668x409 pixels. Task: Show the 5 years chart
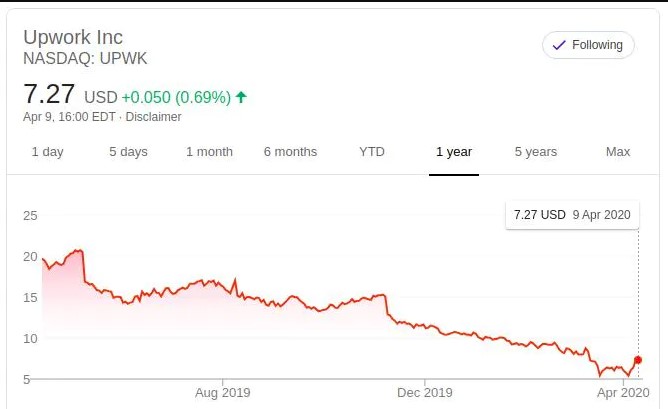tap(536, 152)
